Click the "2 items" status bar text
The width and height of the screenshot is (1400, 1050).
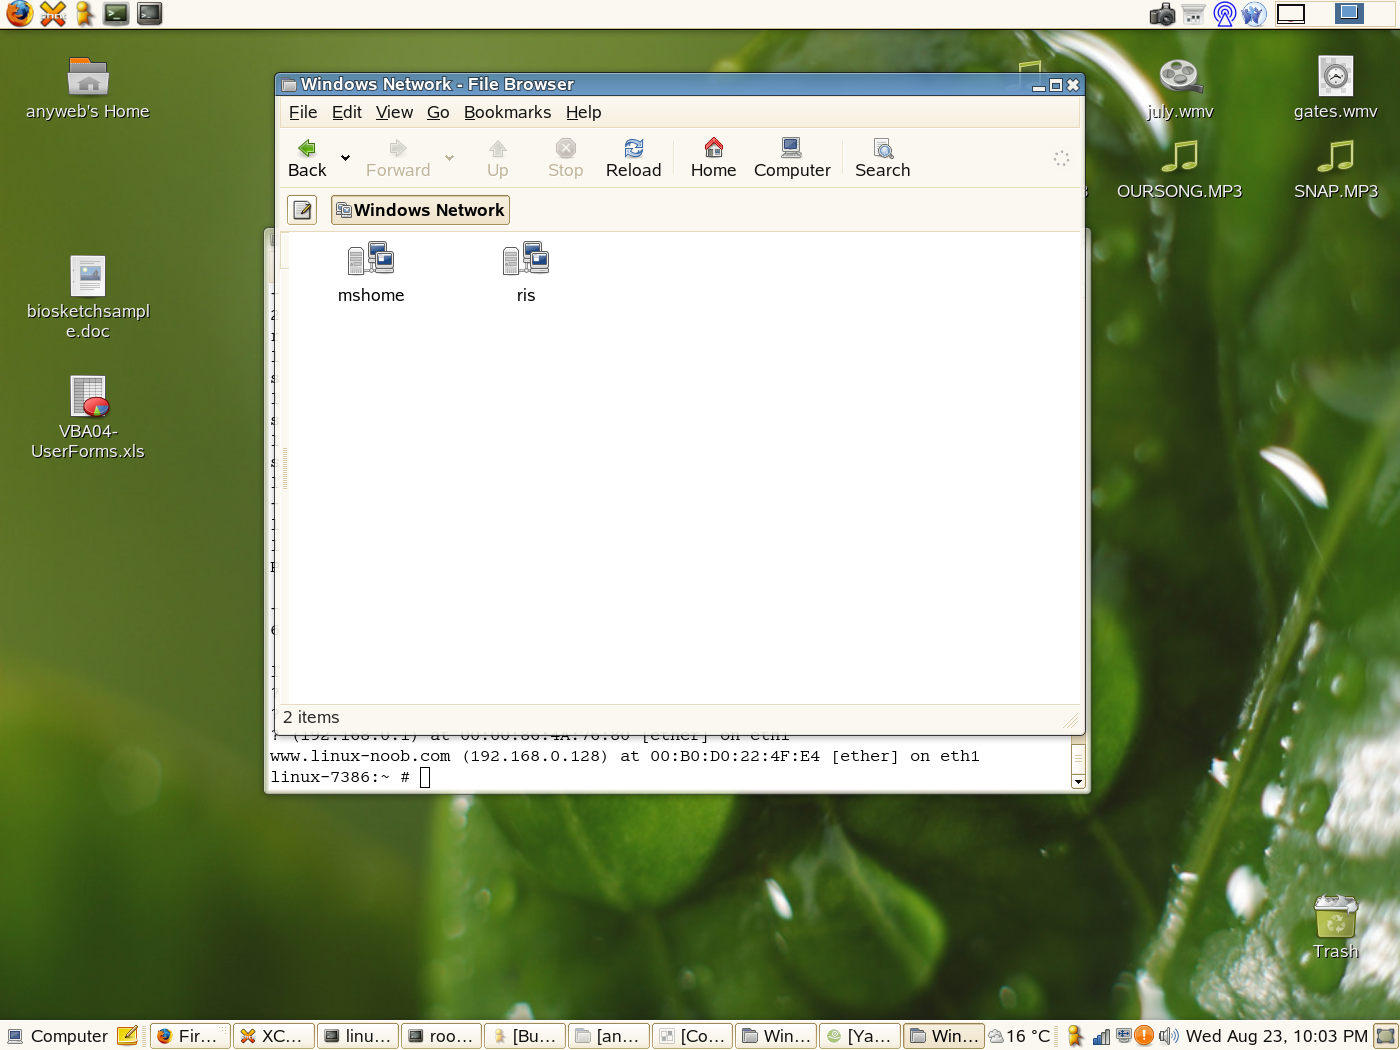(311, 717)
